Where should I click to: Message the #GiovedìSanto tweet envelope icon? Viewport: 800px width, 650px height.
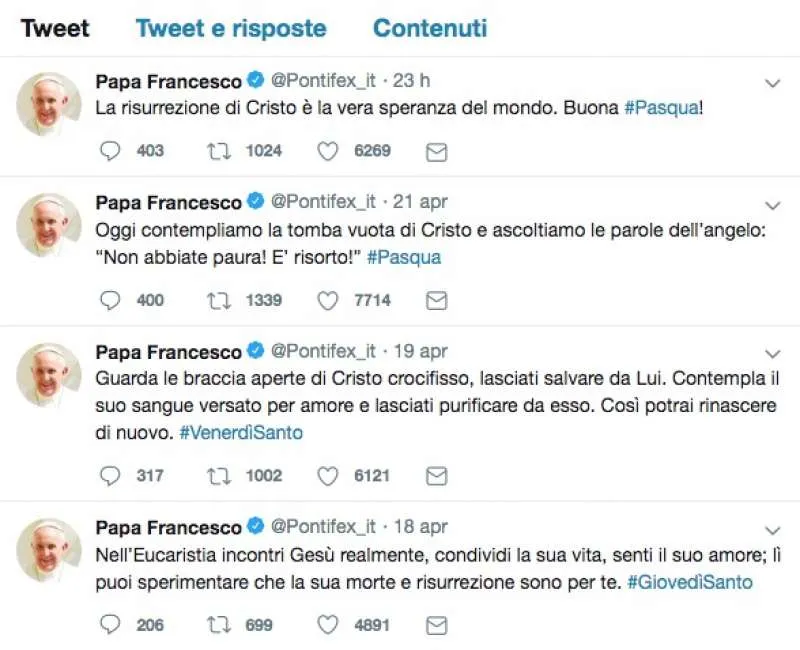point(436,625)
